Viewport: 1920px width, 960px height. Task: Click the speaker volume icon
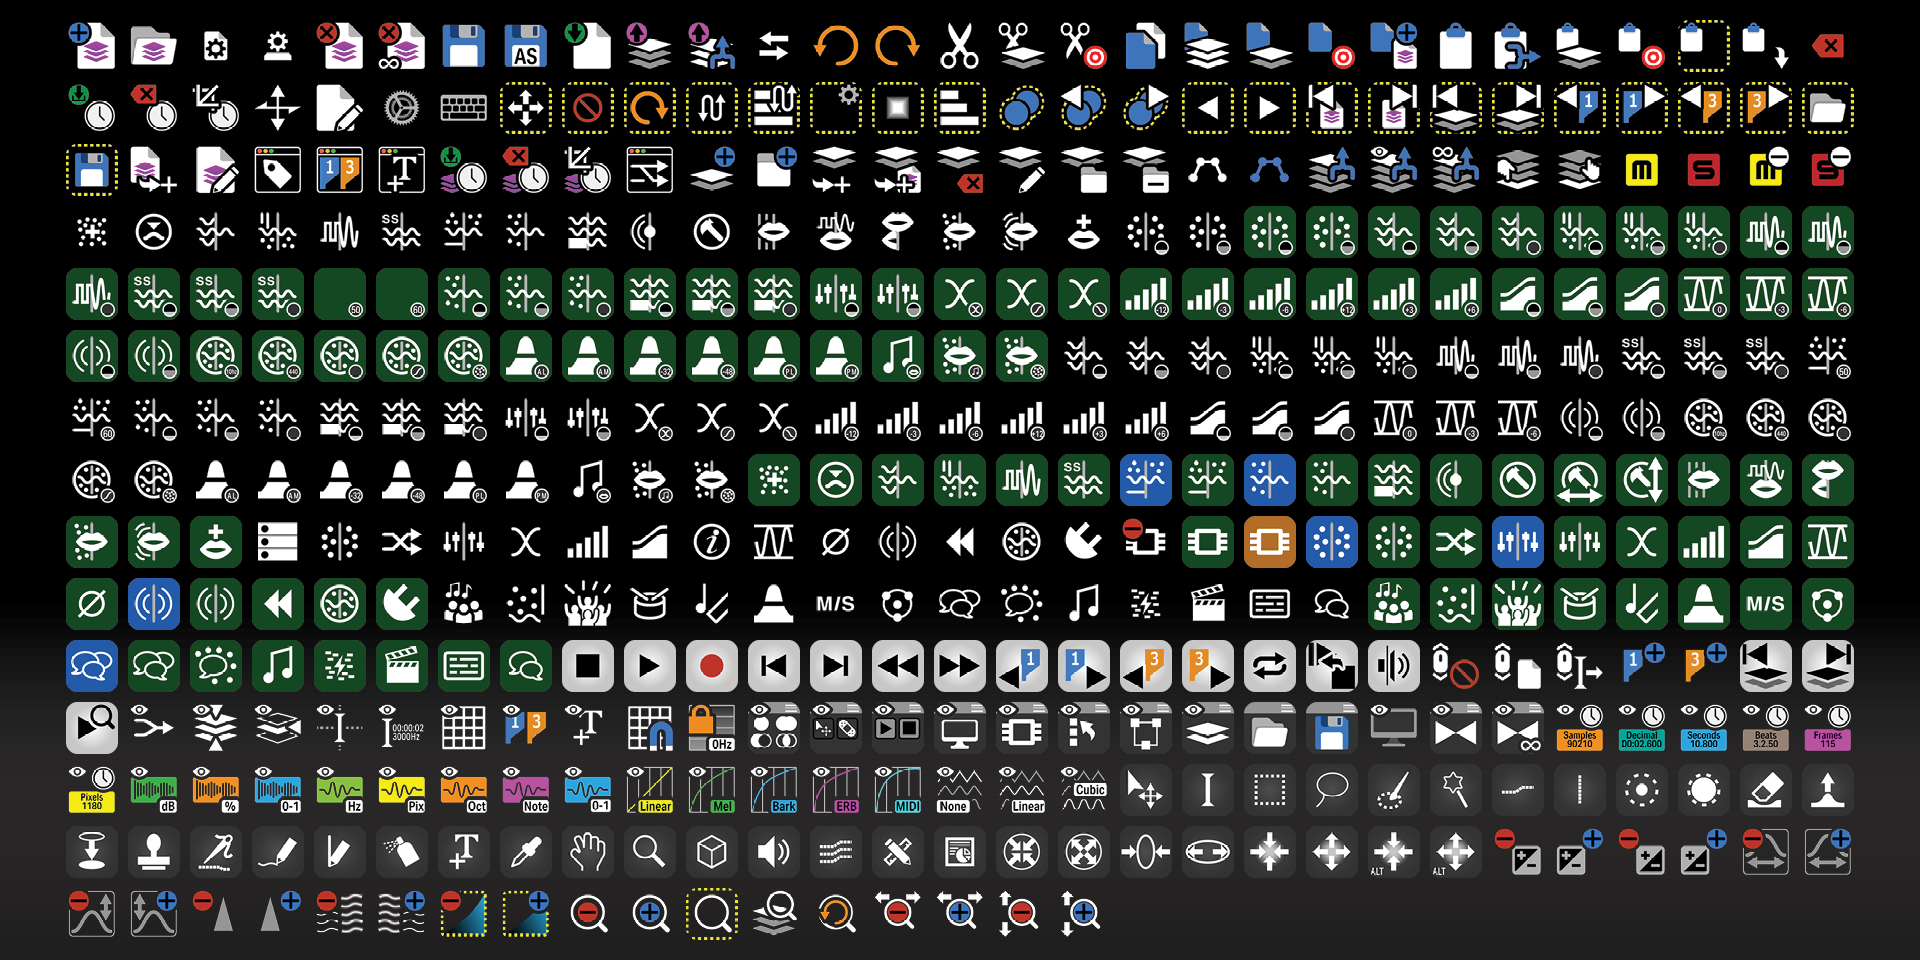tap(774, 852)
